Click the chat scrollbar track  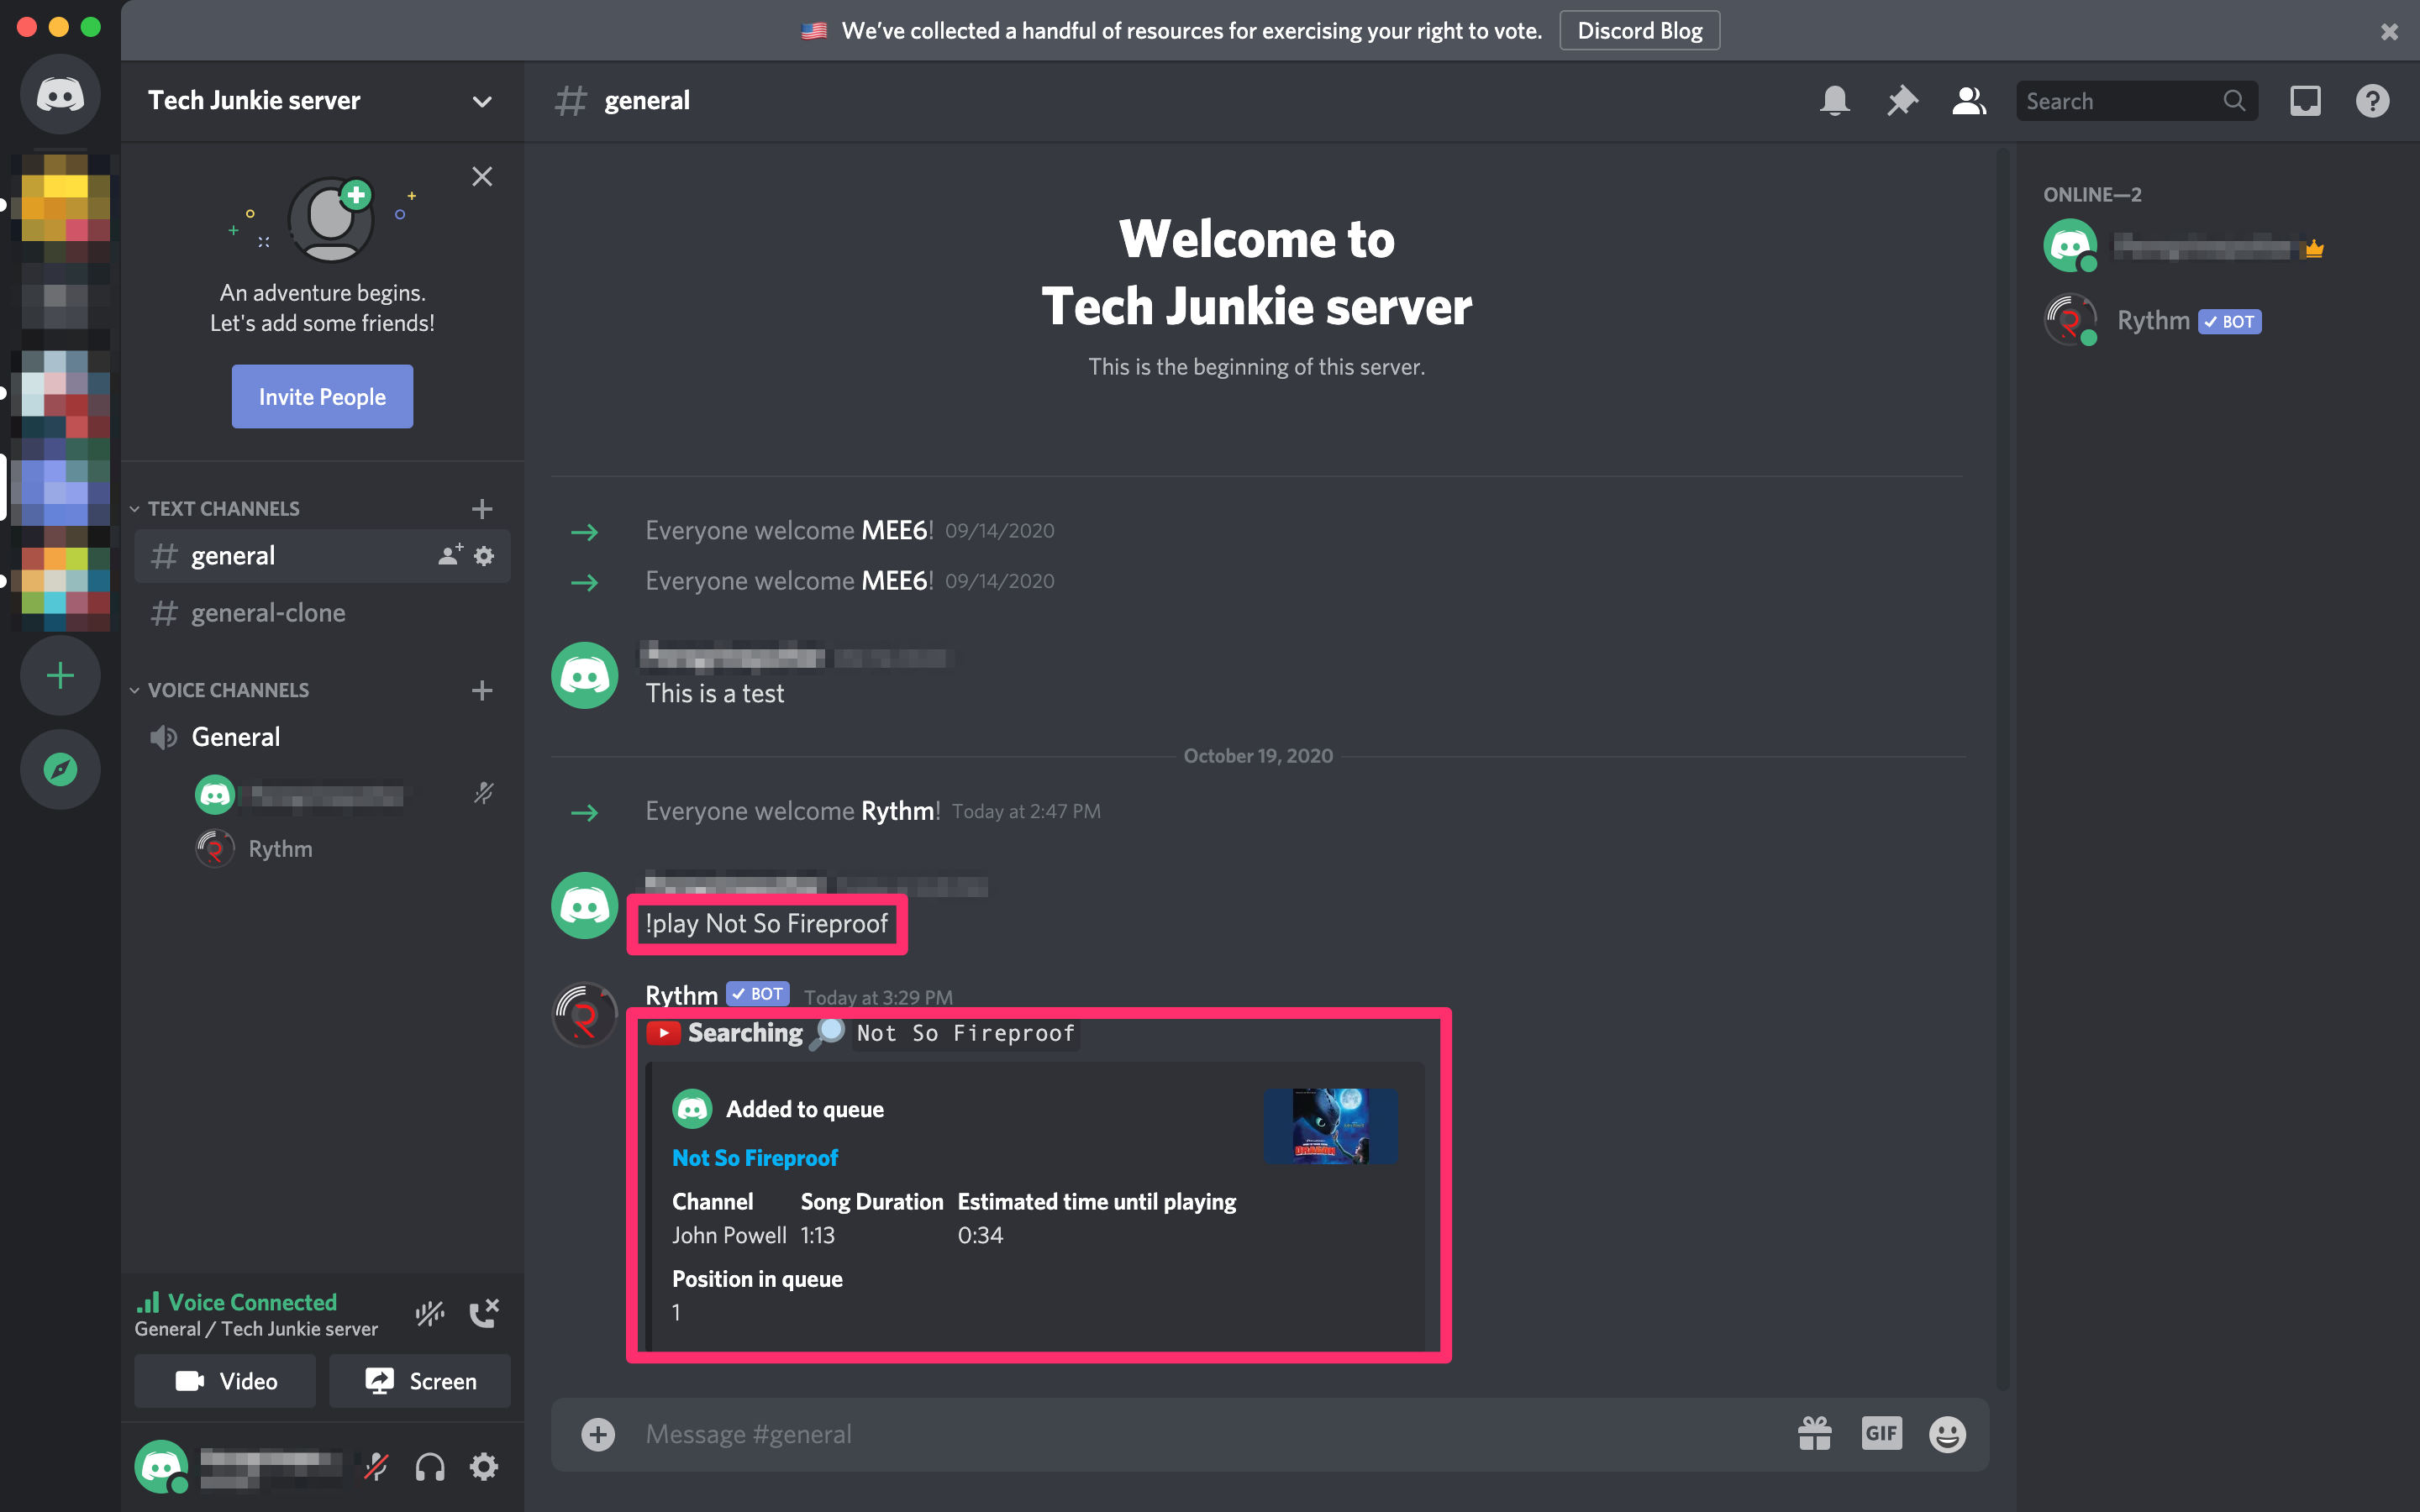click(2003, 770)
